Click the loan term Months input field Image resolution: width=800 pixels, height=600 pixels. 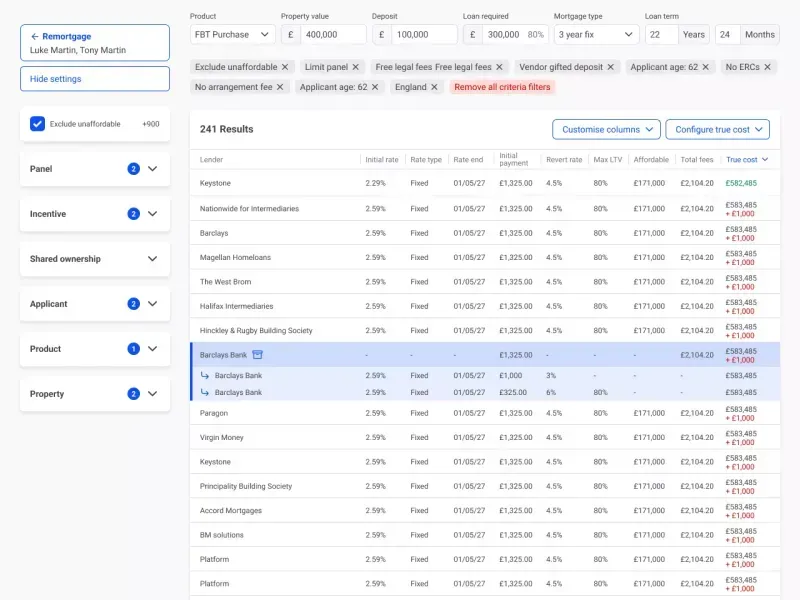728,34
